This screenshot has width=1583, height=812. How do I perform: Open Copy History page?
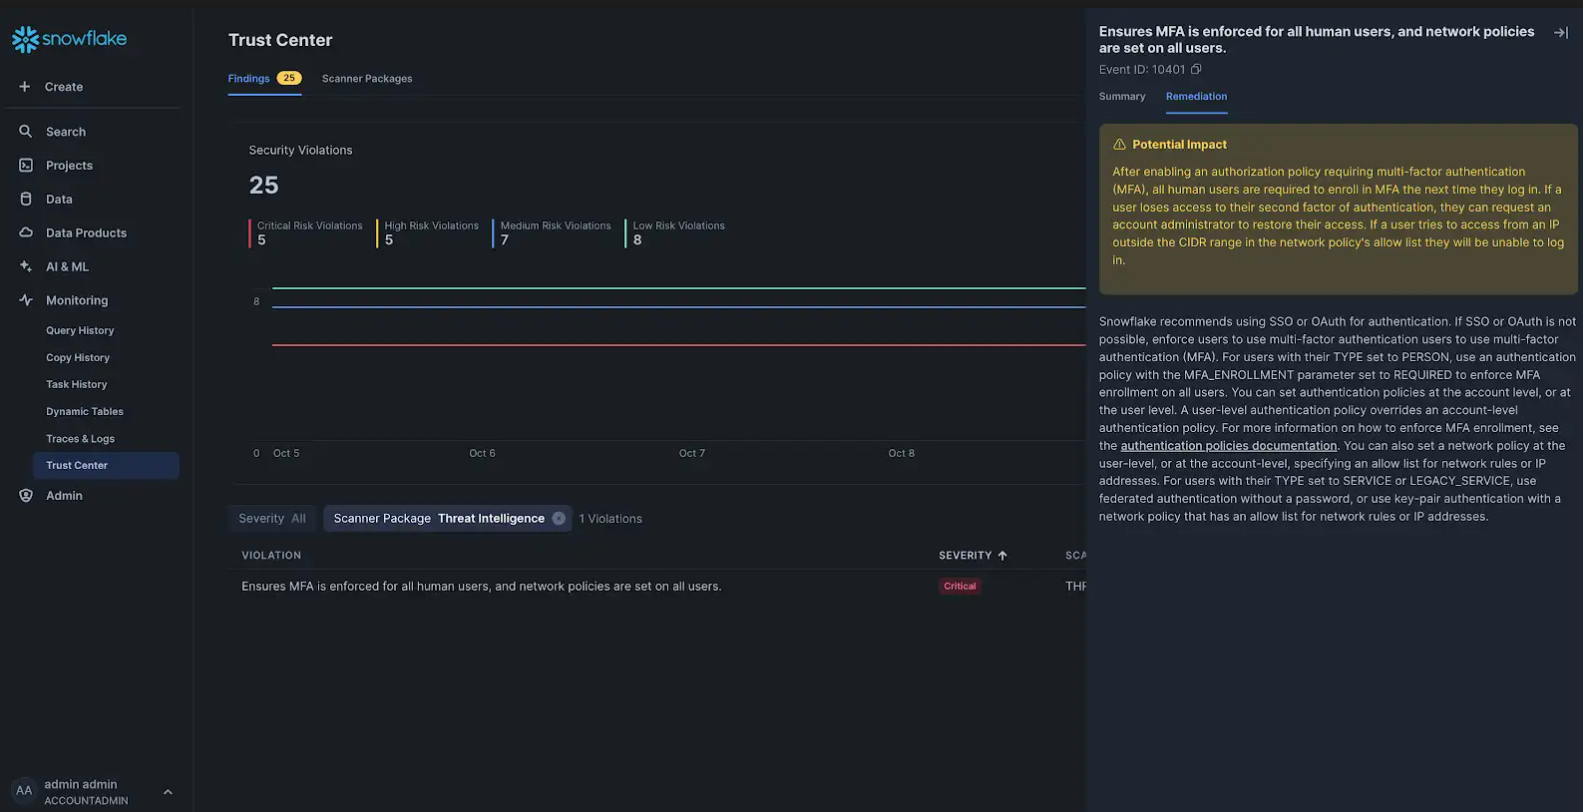tap(78, 357)
